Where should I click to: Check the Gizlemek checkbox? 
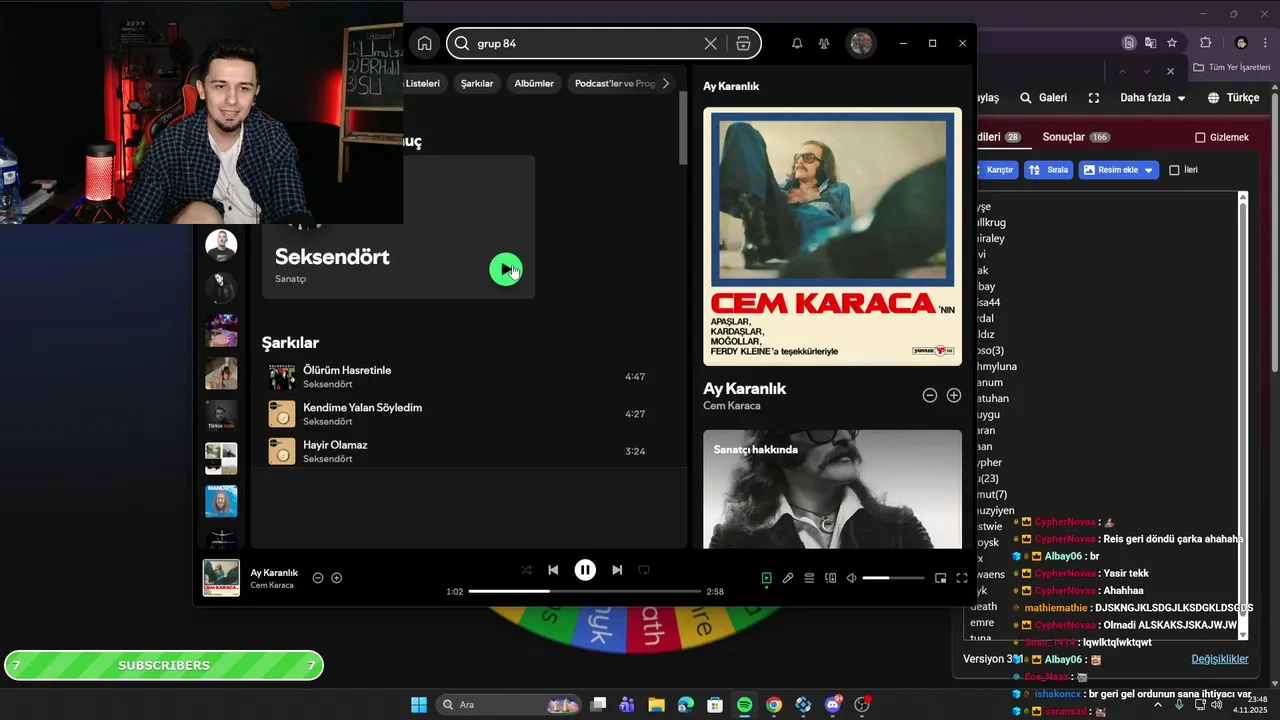point(1201,138)
